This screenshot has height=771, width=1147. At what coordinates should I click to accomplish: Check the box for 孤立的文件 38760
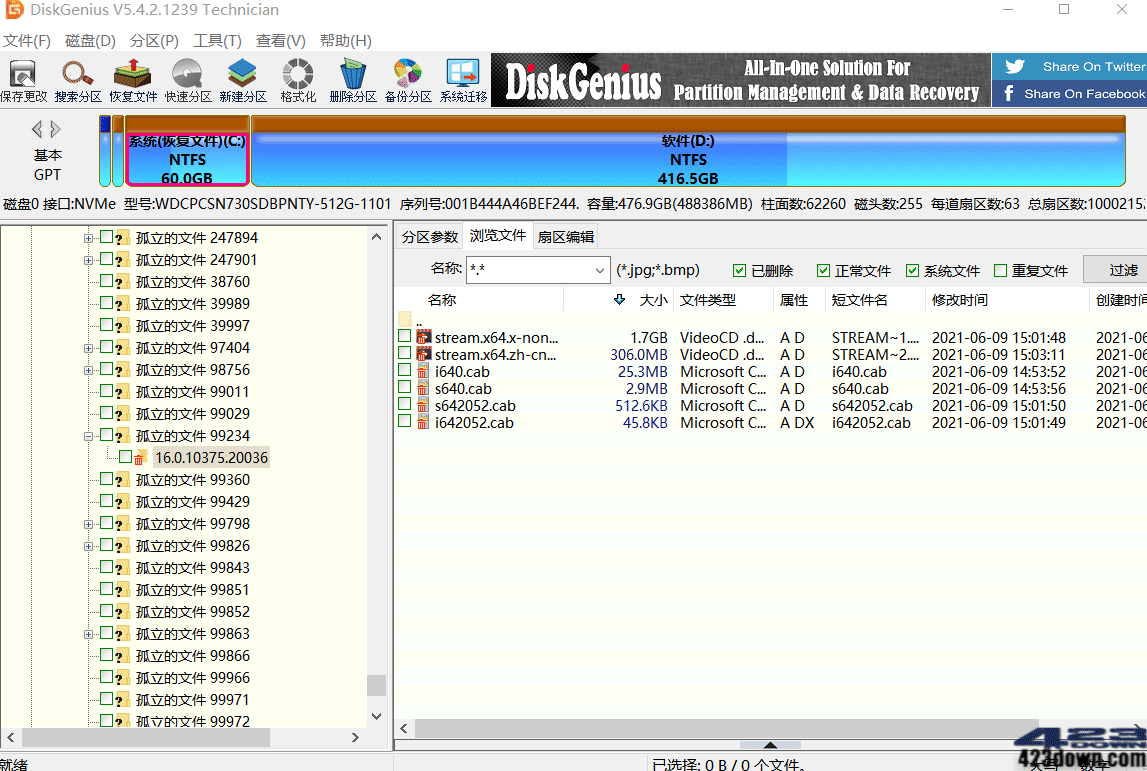click(x=107, y=280)
